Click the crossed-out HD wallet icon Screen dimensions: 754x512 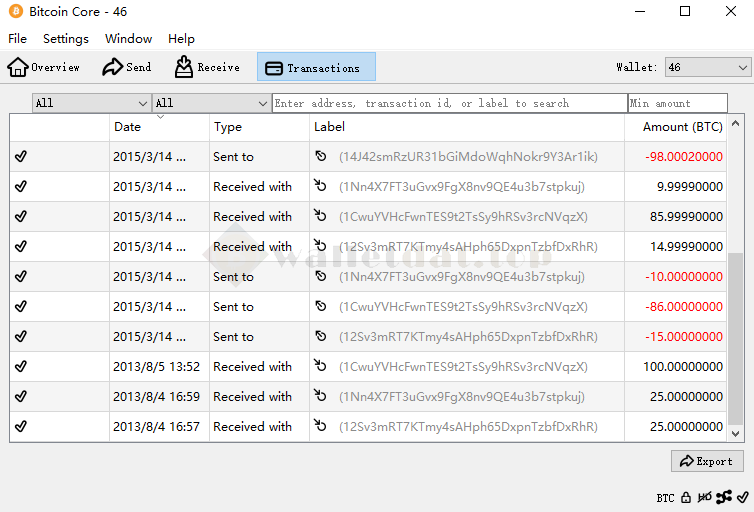tap(704, 497)
